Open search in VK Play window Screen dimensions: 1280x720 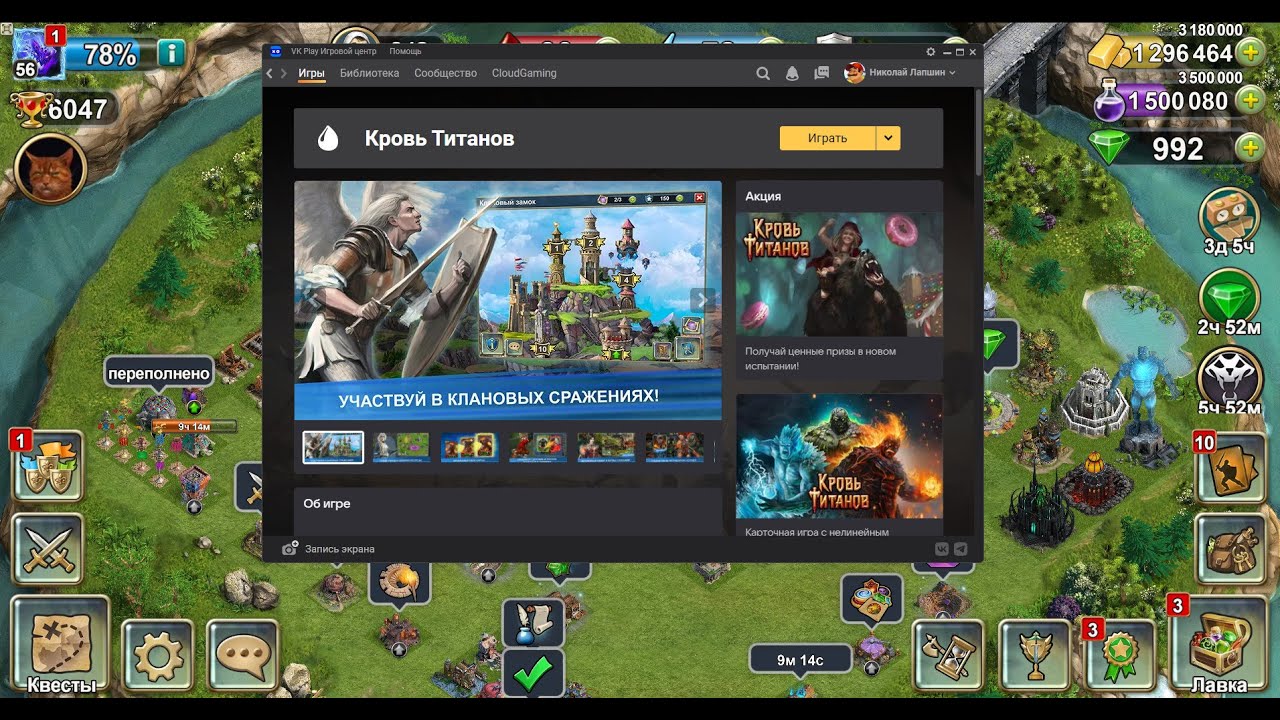pyautogui.click(x=763, y=73)
